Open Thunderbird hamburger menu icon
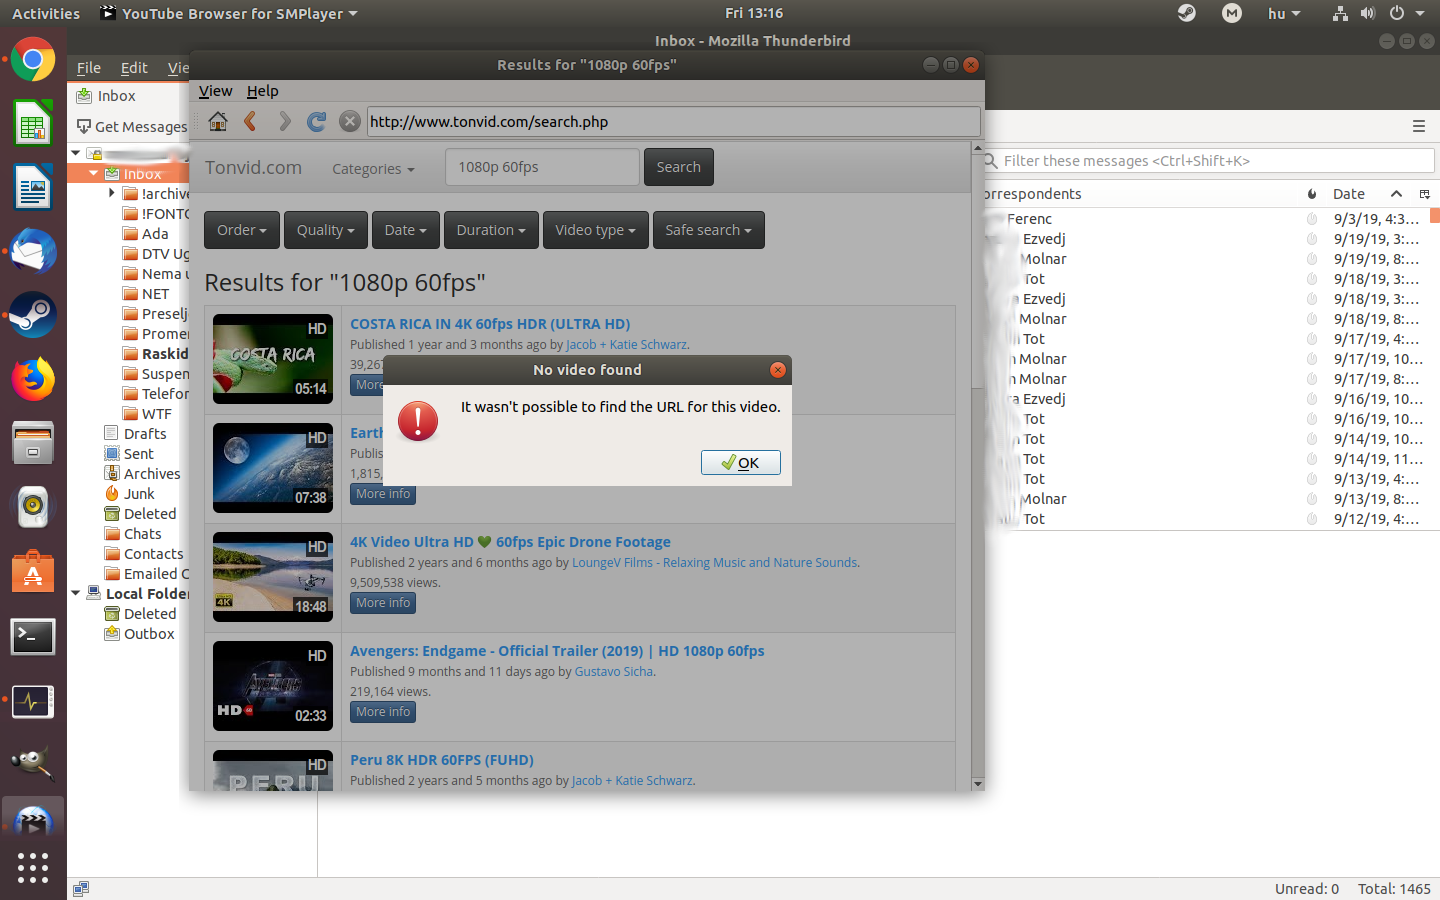Screen dimensions: 1440x900 1418,126
